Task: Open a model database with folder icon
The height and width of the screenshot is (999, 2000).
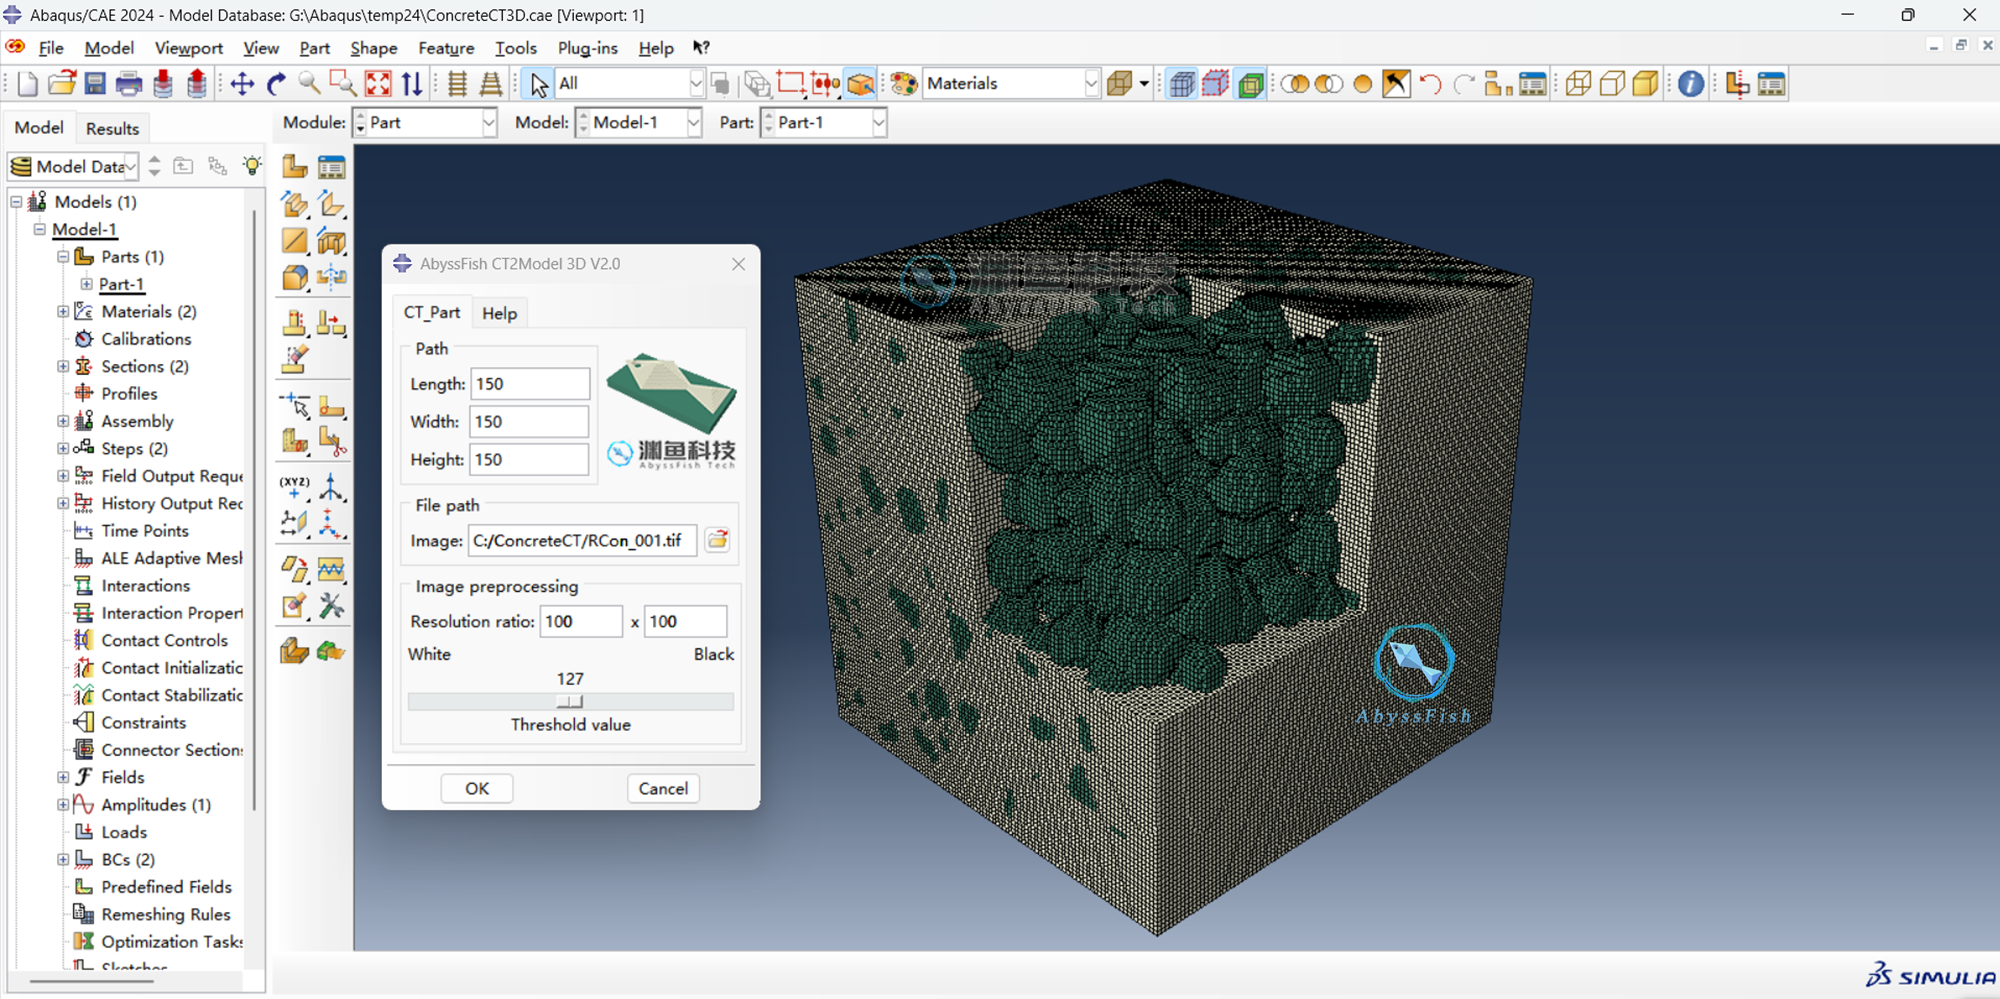Action: pos(62,84)
